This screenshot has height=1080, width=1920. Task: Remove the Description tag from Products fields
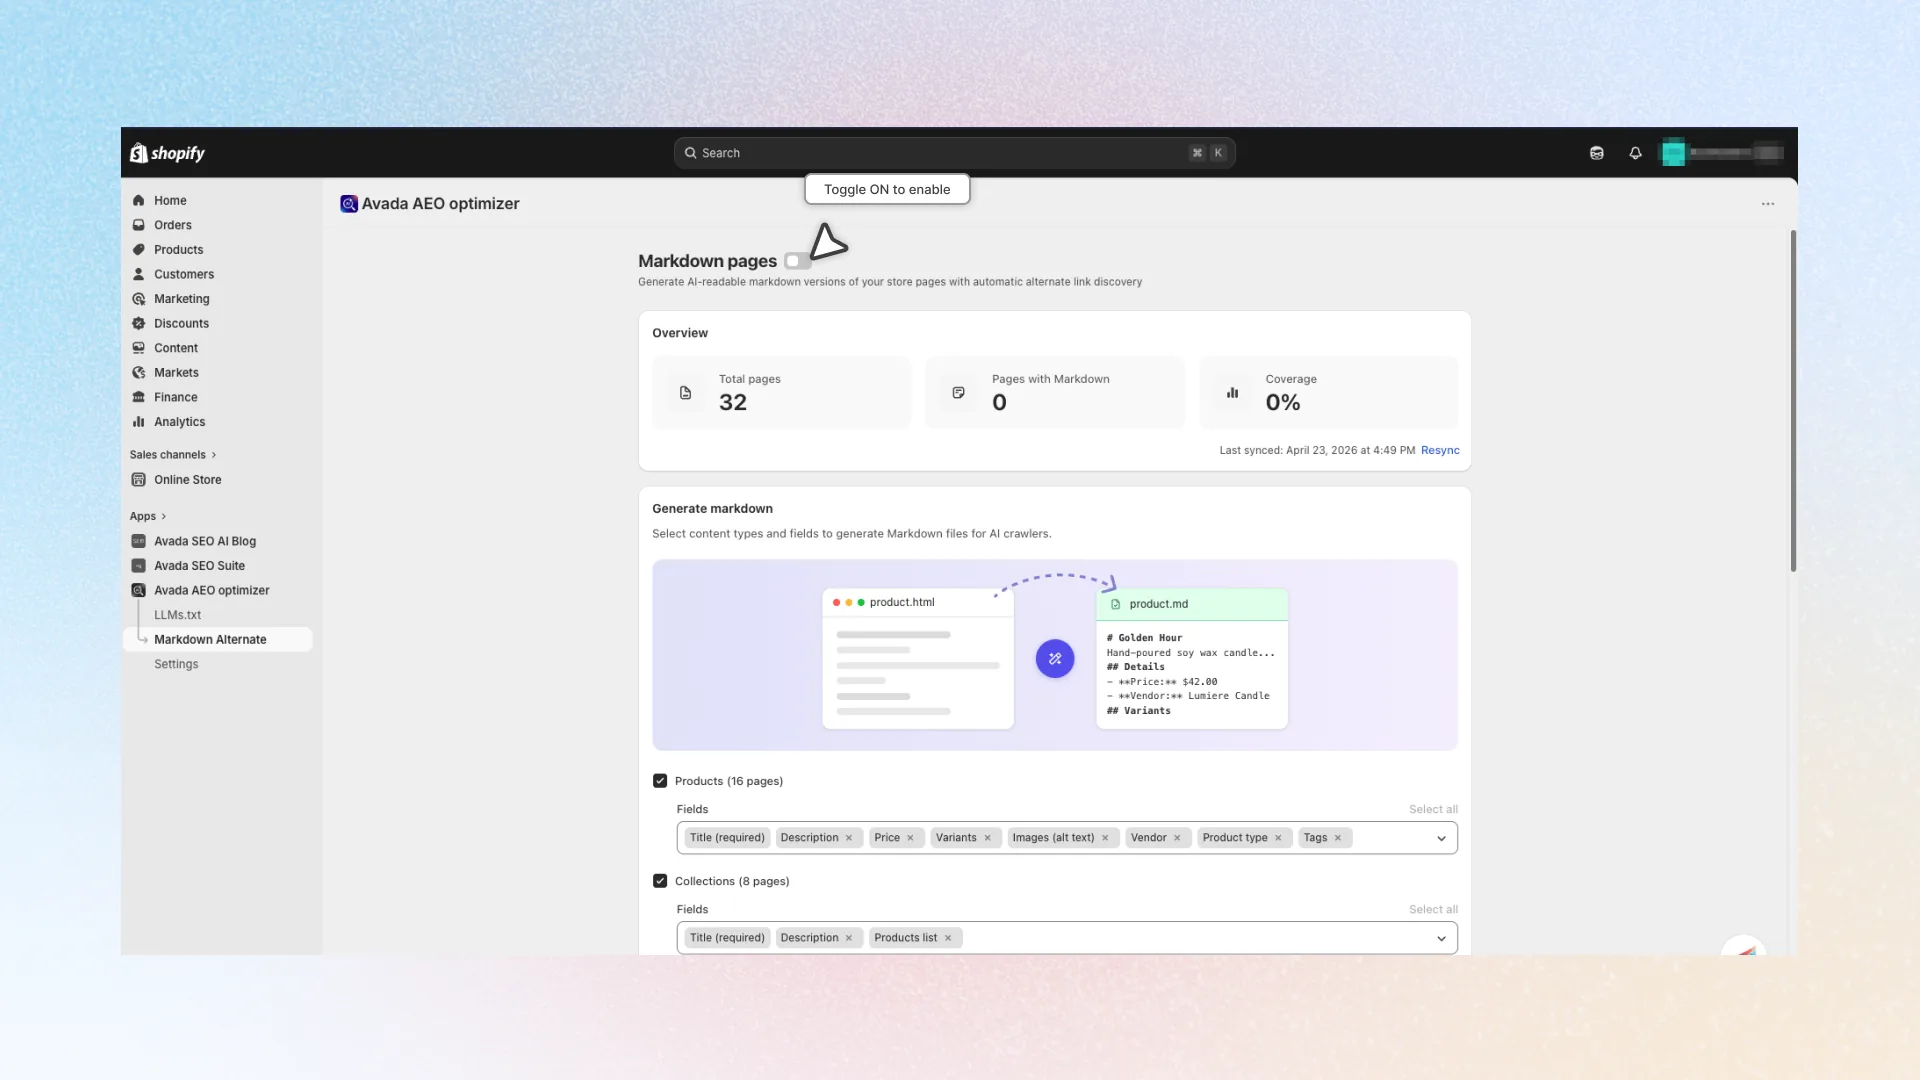[x=849, y=838]
